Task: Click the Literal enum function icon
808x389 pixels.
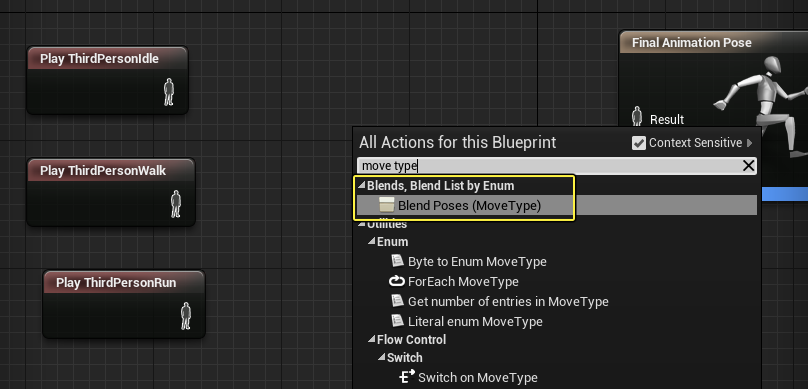Action: (397, 321)
